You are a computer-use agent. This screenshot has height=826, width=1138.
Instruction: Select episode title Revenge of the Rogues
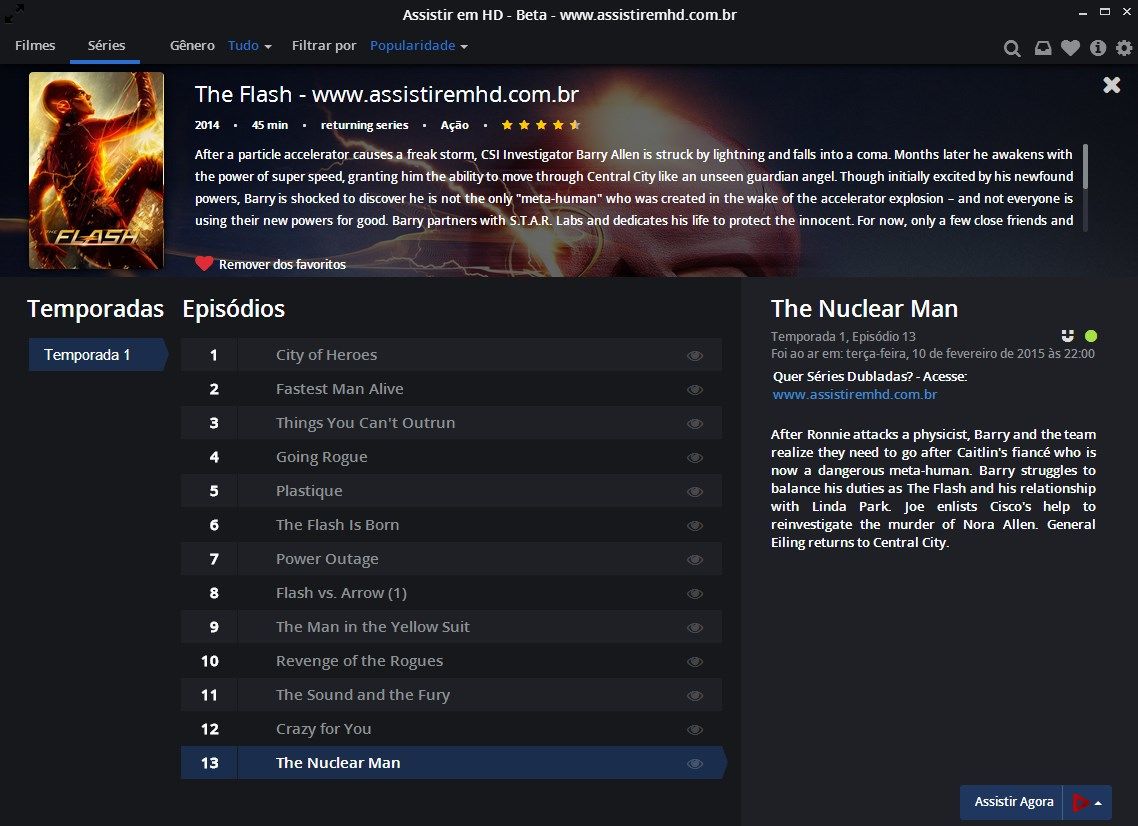(359, 661)
